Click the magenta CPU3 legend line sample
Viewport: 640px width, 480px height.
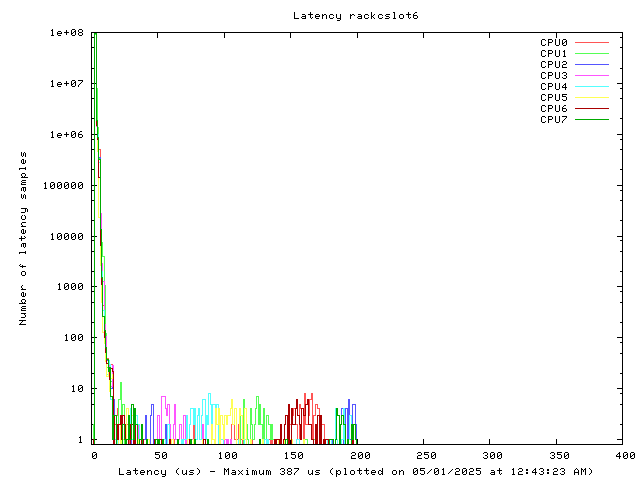tap(592, 76)
